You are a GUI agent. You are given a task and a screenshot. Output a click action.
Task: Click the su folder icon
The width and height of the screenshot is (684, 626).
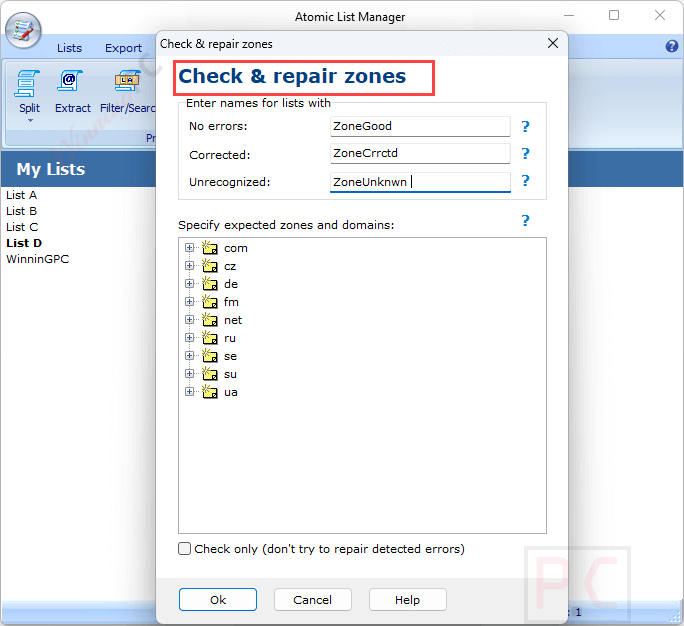[210, 374]
